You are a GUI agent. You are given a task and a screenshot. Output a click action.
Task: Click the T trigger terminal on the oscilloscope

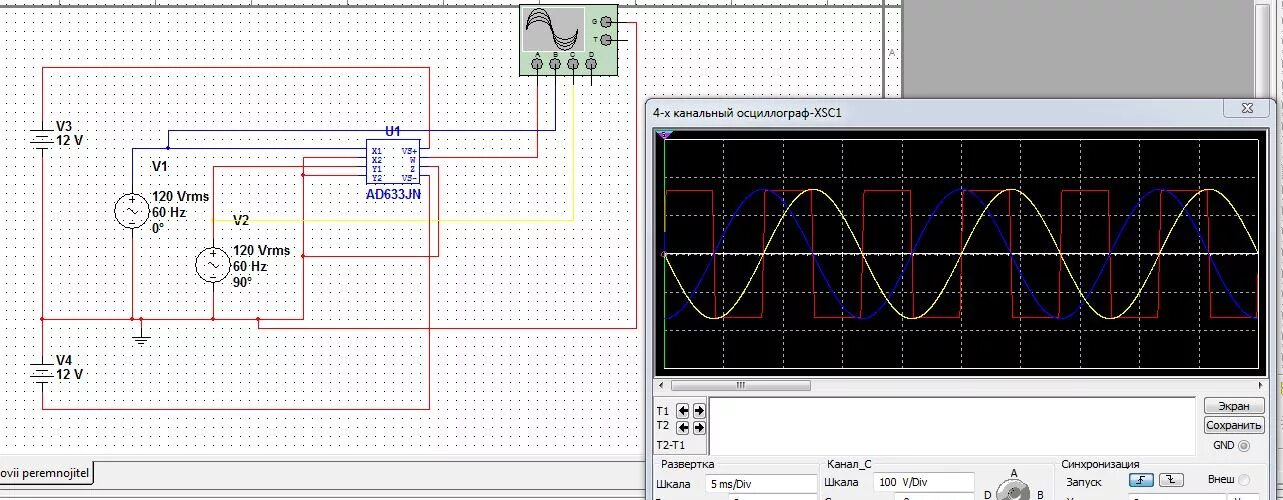click(x=605, y=40)
